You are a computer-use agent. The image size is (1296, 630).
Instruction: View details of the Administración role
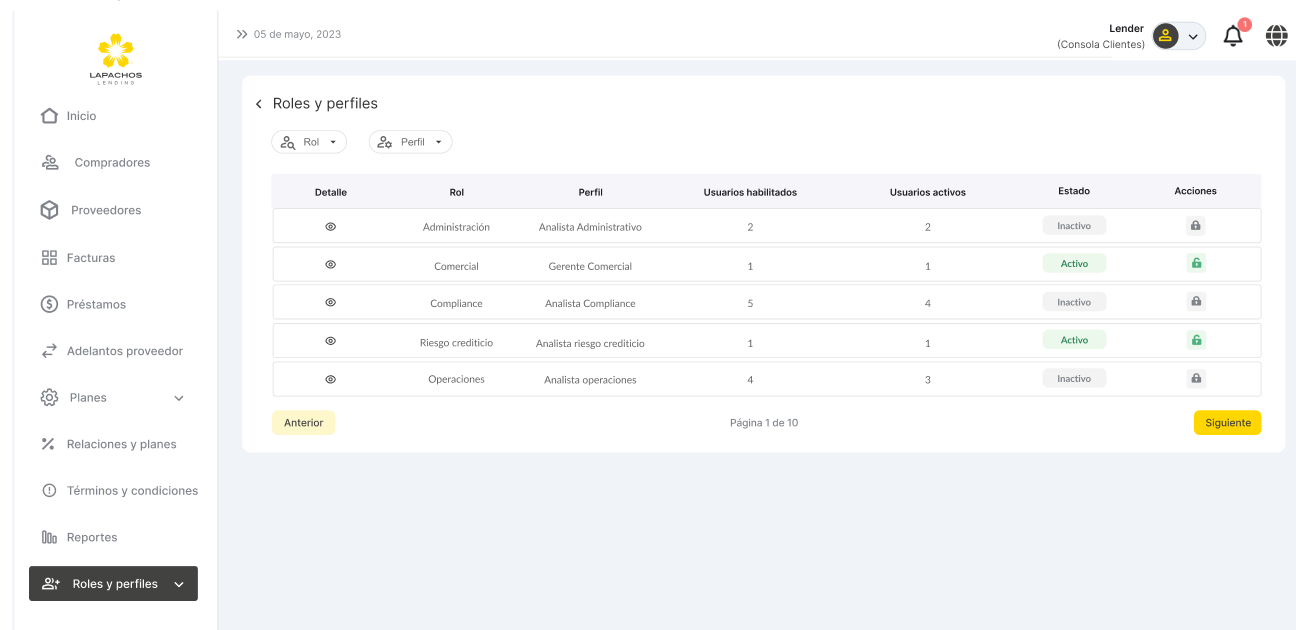(x=330, y=227)
